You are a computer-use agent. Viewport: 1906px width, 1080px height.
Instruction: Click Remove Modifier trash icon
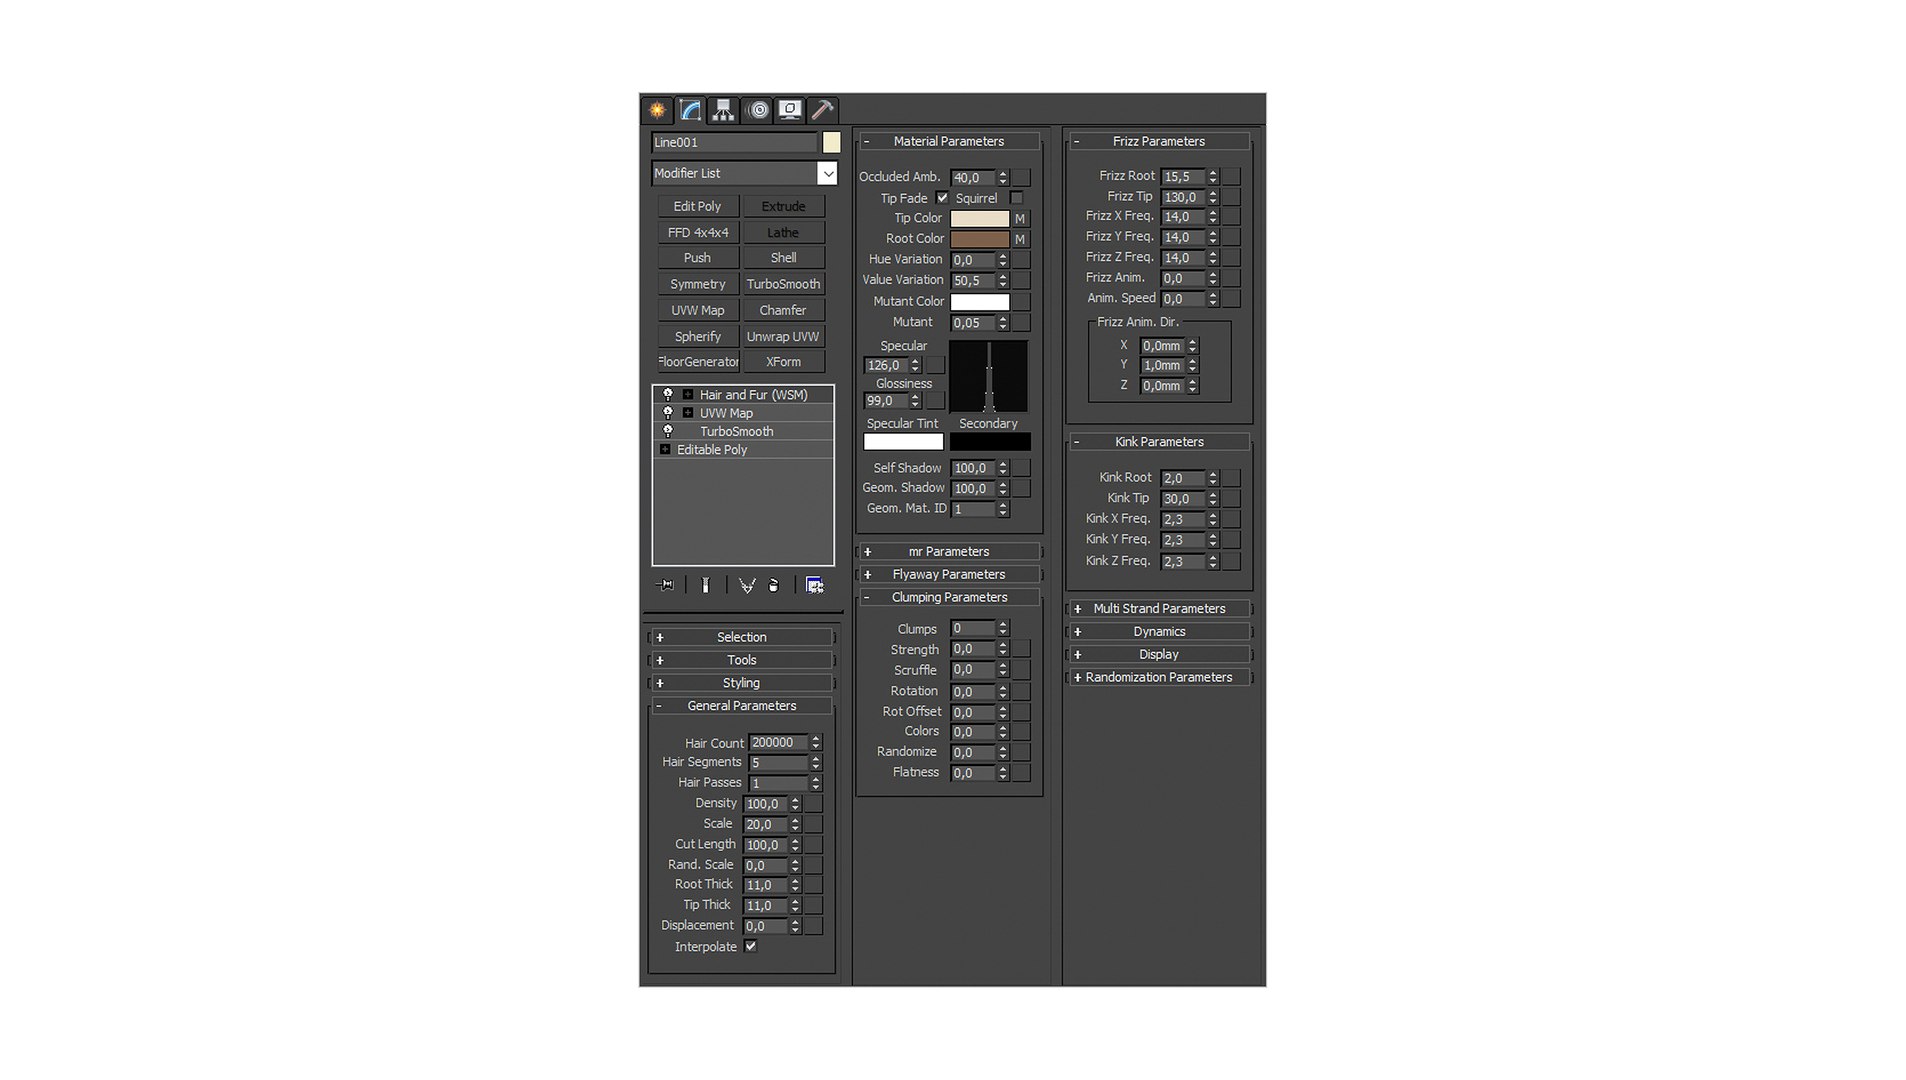[773, 585]
